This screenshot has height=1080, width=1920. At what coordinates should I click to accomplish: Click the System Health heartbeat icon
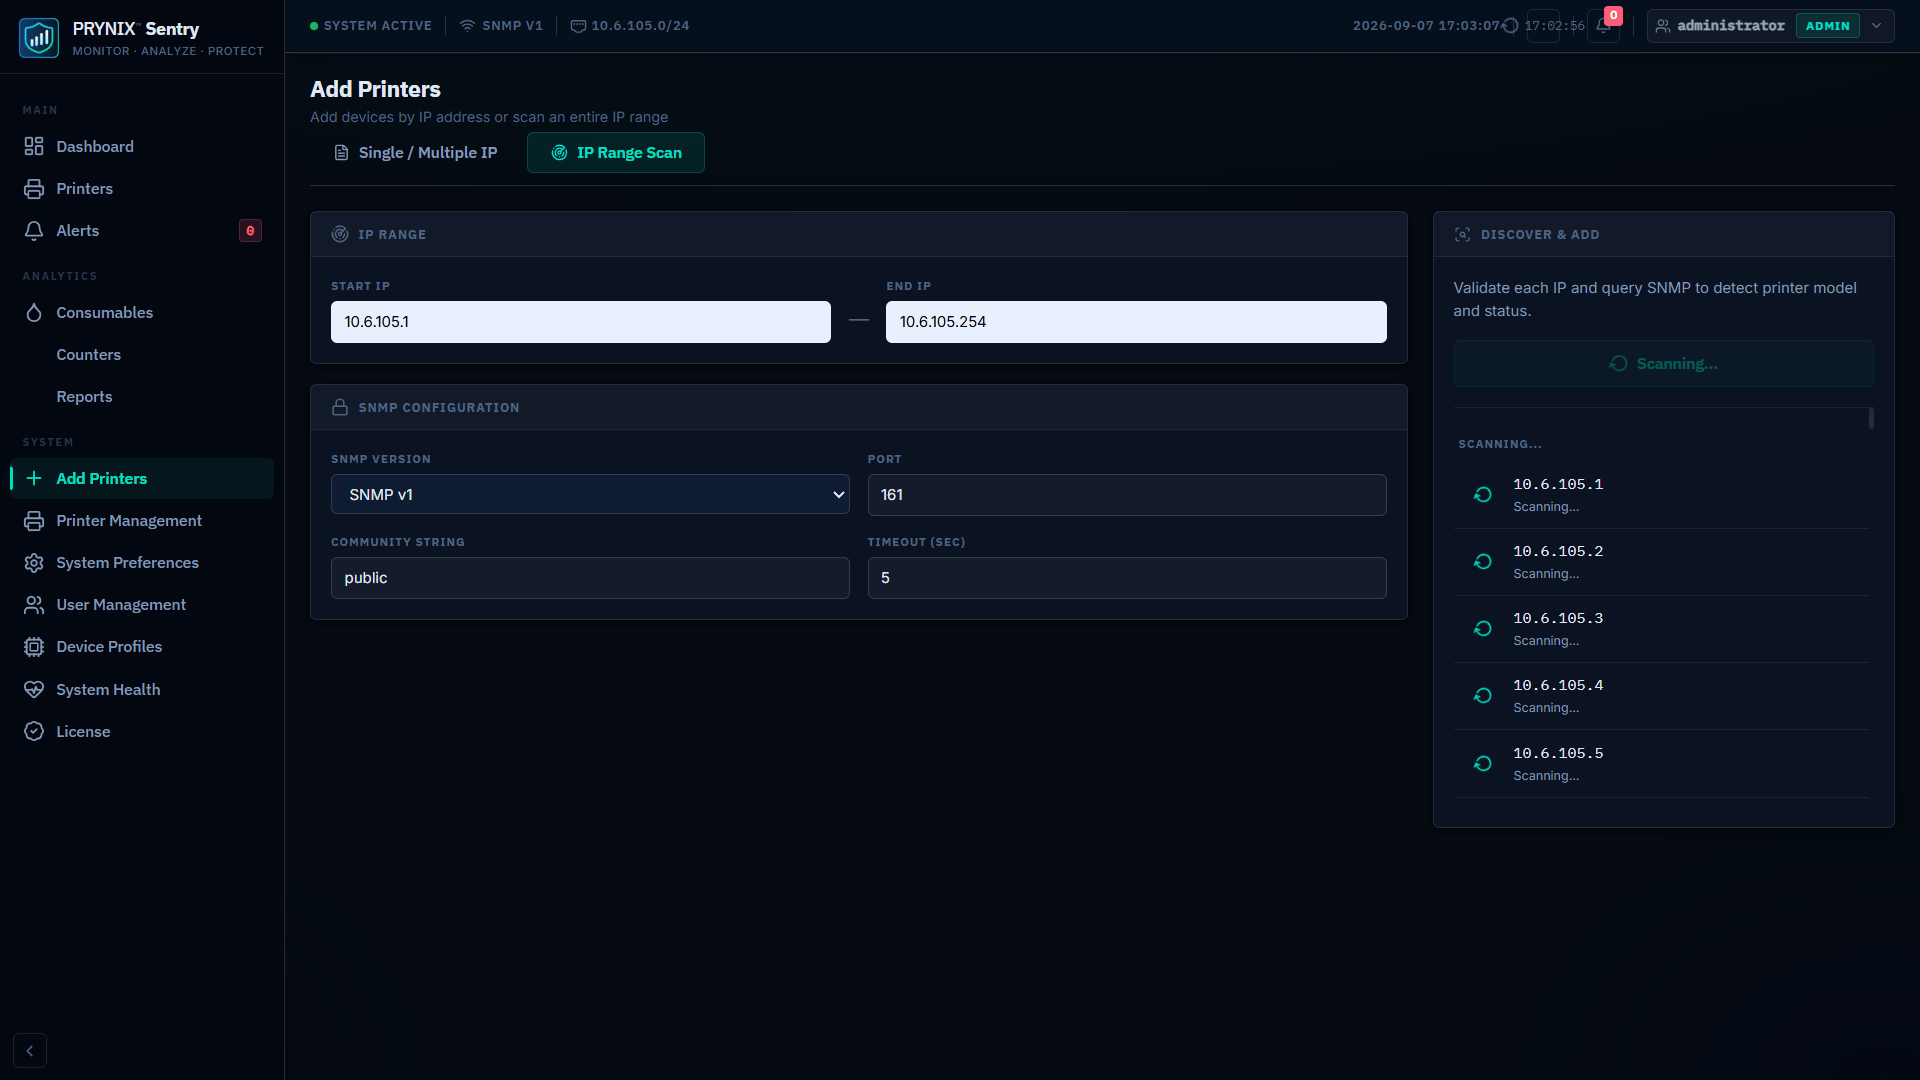(x=34, y=690)
